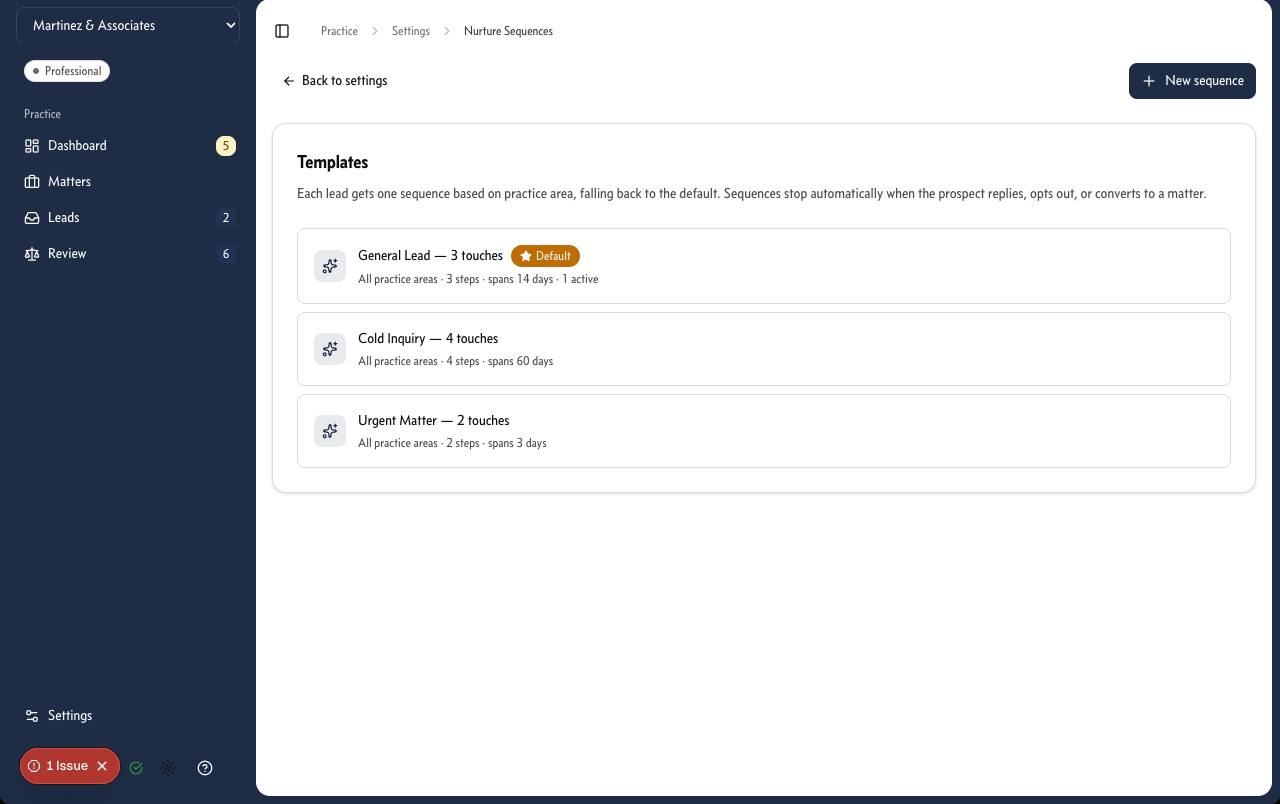The image size is (1280, 804).
Task: Click the Review scales icon
Action: [x=32, y=254]
